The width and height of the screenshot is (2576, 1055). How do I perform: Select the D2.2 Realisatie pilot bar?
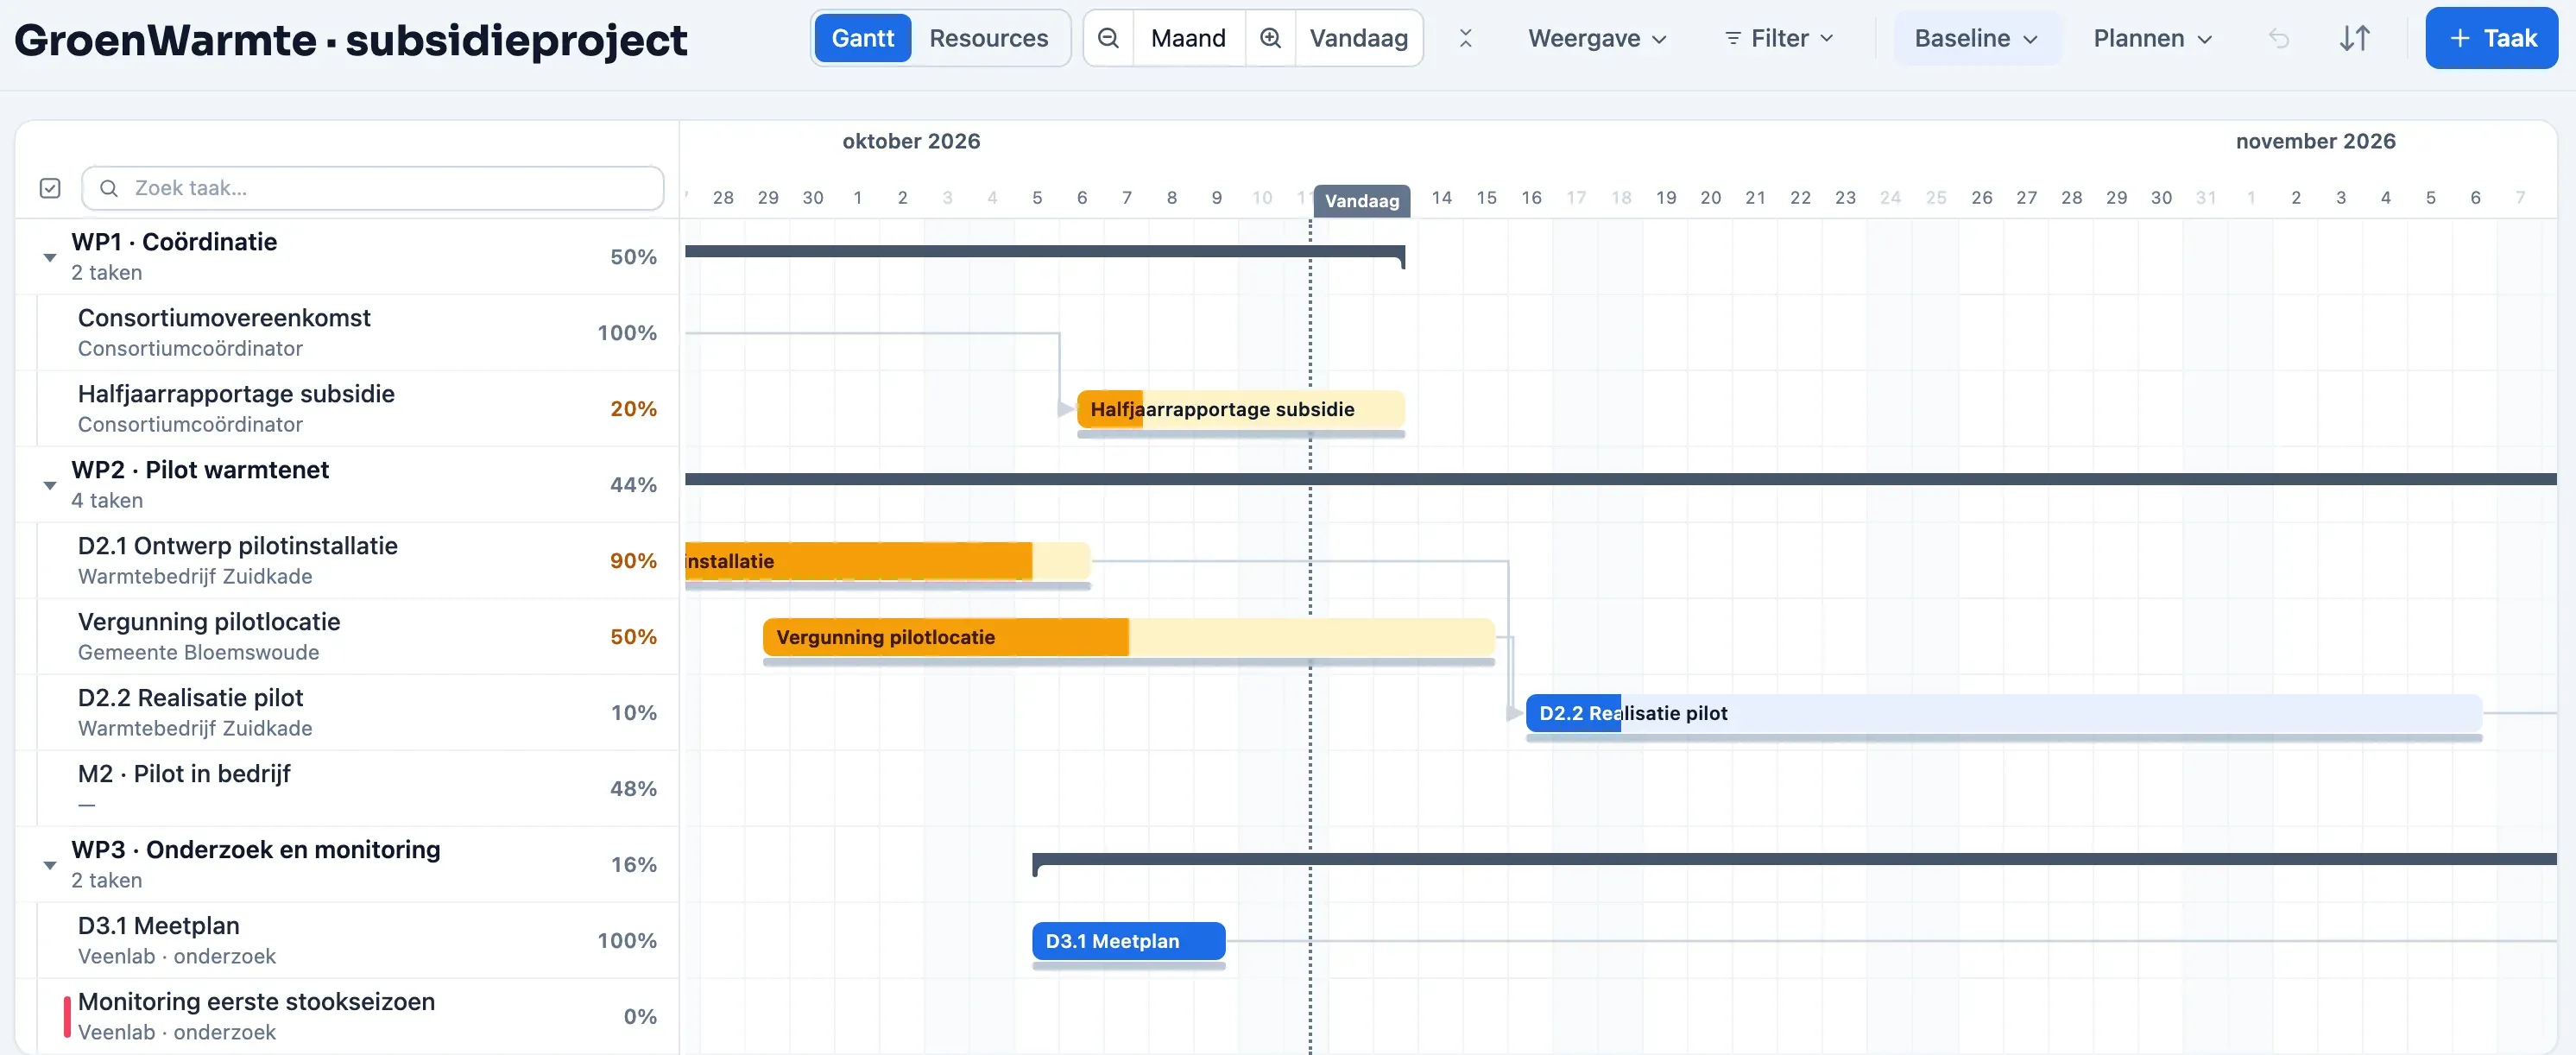[x=2003, y=713]
